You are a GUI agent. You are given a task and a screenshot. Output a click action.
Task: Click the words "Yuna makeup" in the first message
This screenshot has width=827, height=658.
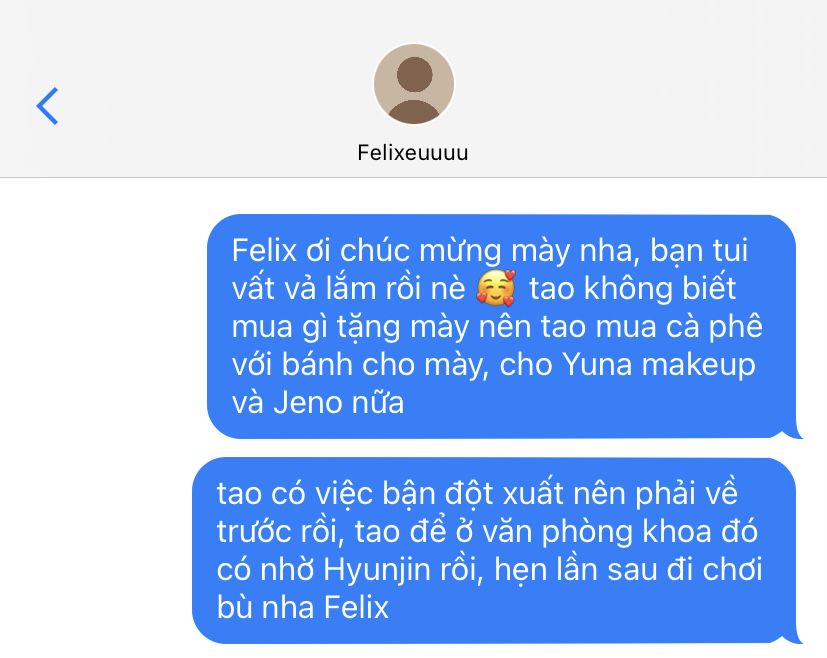659,365
